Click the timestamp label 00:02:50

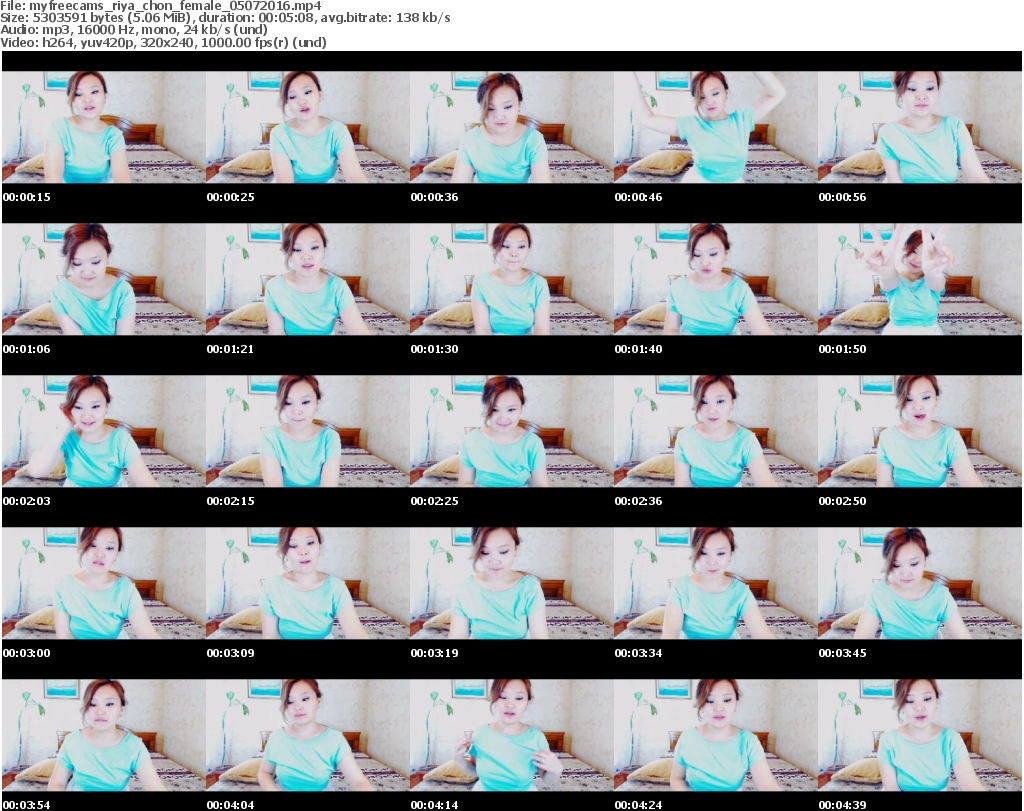tap(842, 501)
